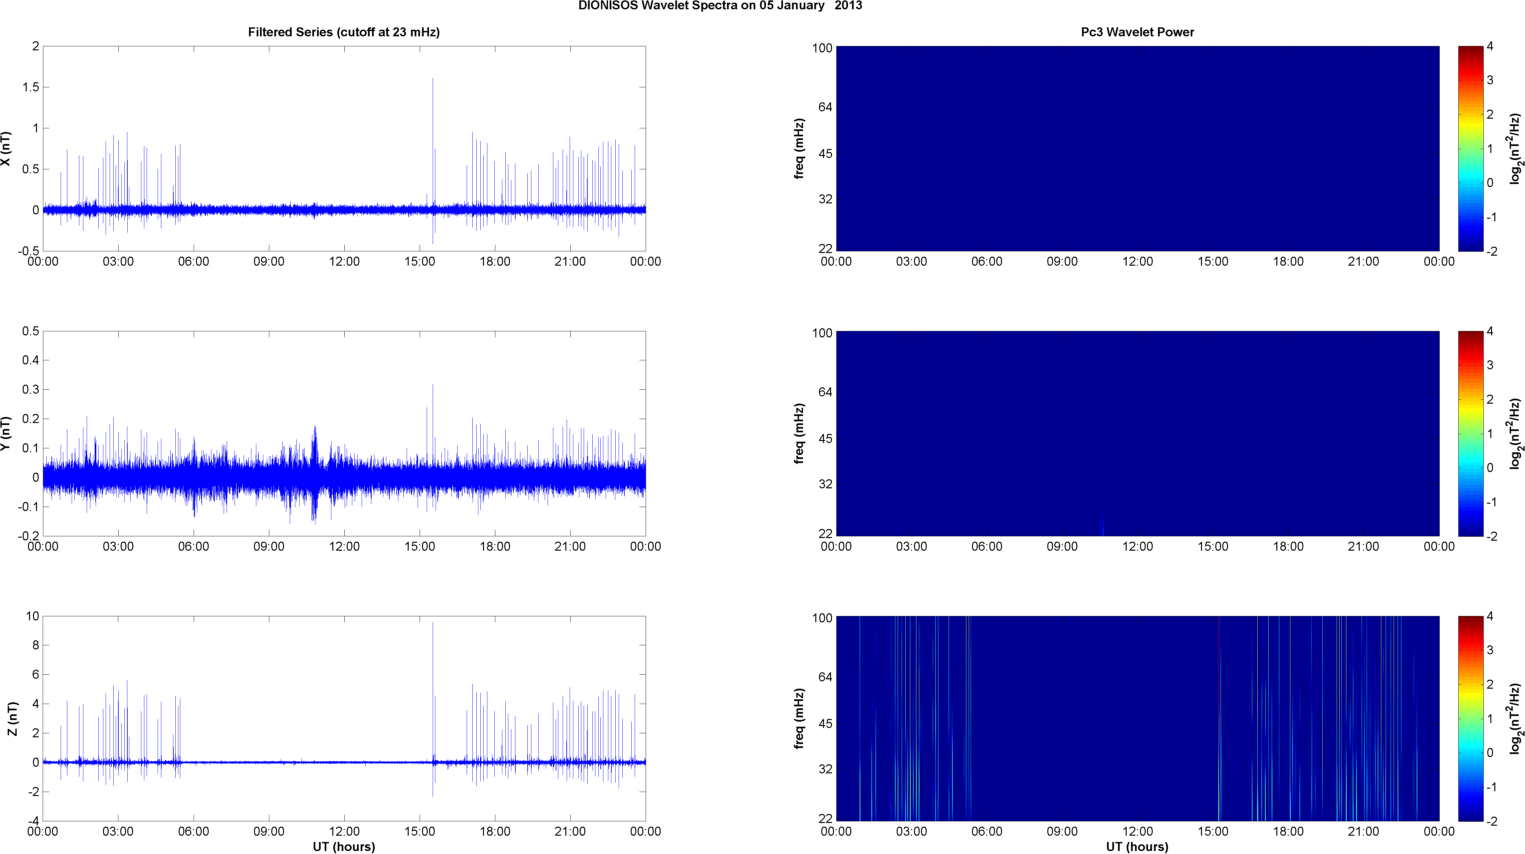
Task: Click the '-0.5' tick on the X (nT) axis
Action: point(29,252)
